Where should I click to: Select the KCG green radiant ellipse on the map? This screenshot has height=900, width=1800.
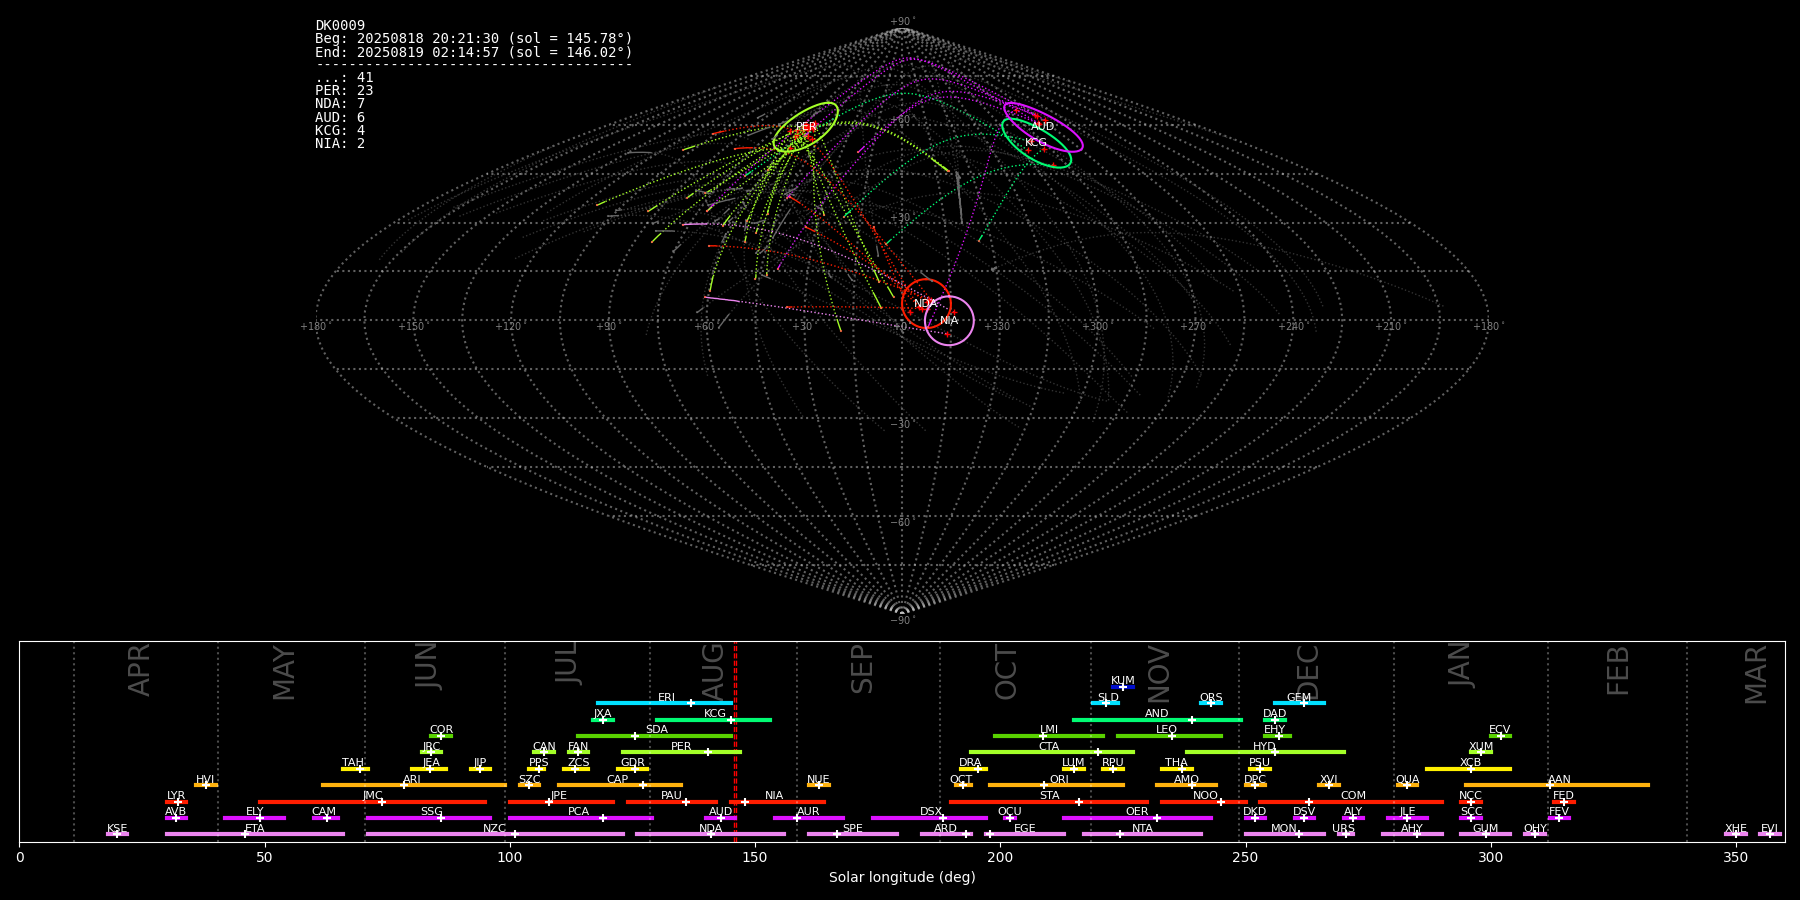coord(1036,143)
